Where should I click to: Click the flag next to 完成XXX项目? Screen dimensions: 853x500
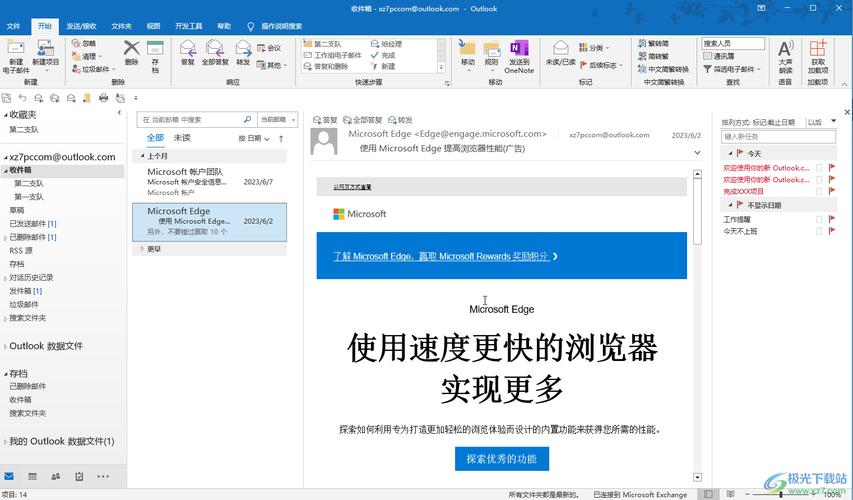click(831, 190)
